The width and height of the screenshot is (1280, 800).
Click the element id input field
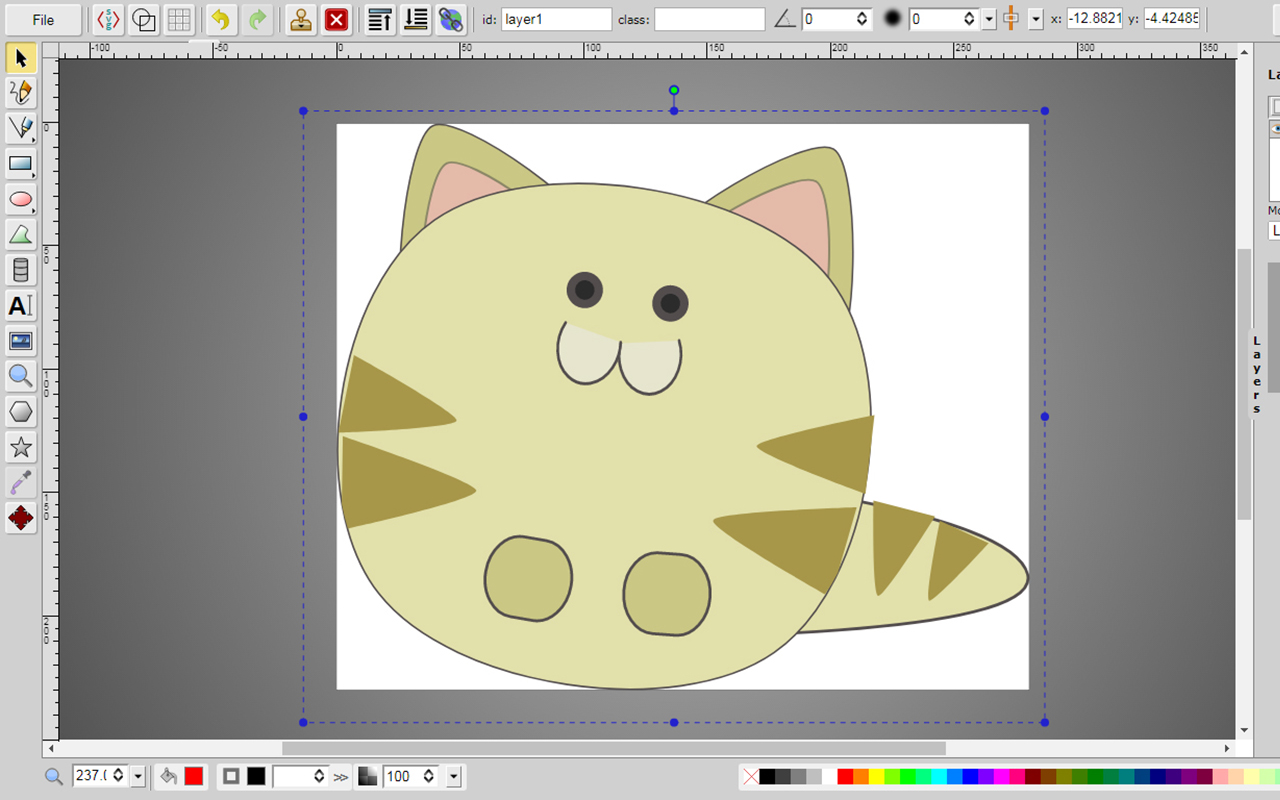pos(556,19)
